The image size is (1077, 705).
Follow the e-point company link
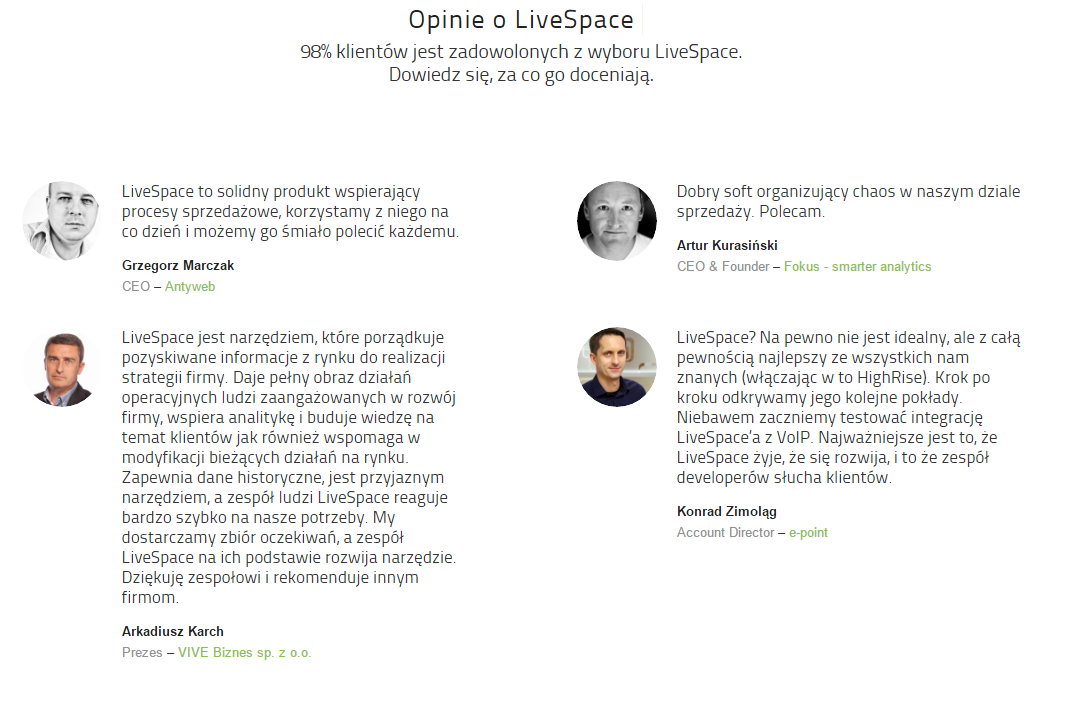(x=808, y=533)
